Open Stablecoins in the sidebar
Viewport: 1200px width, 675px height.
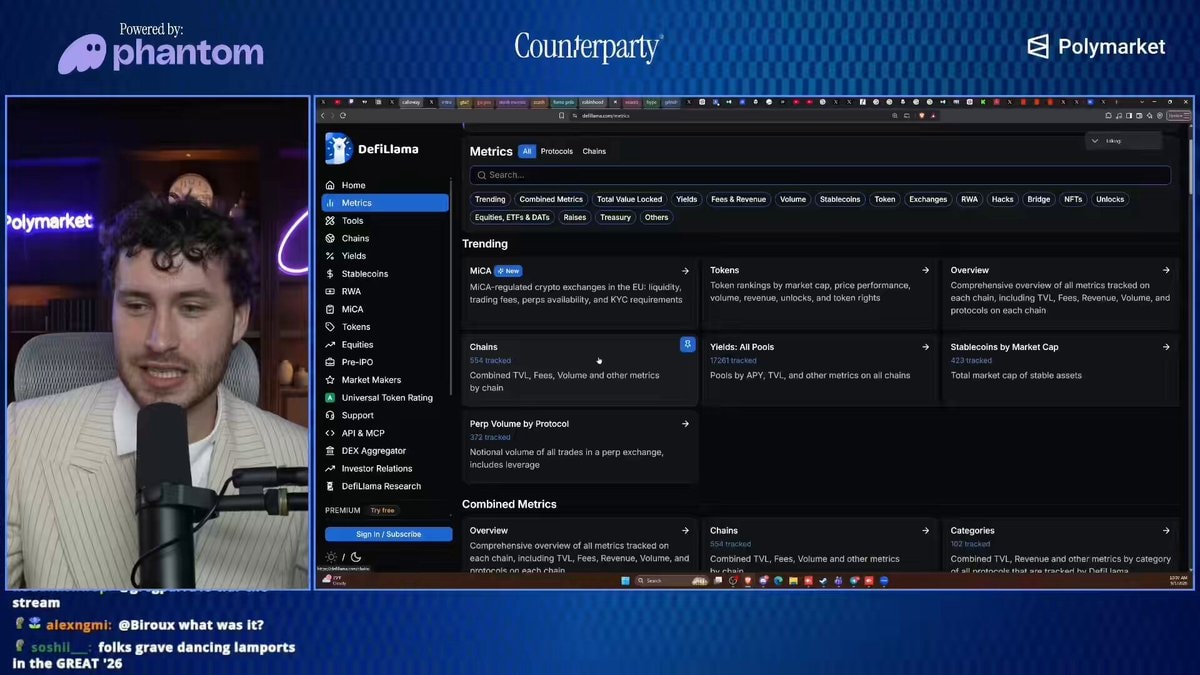pyautogui.click(x=384, y=274)
